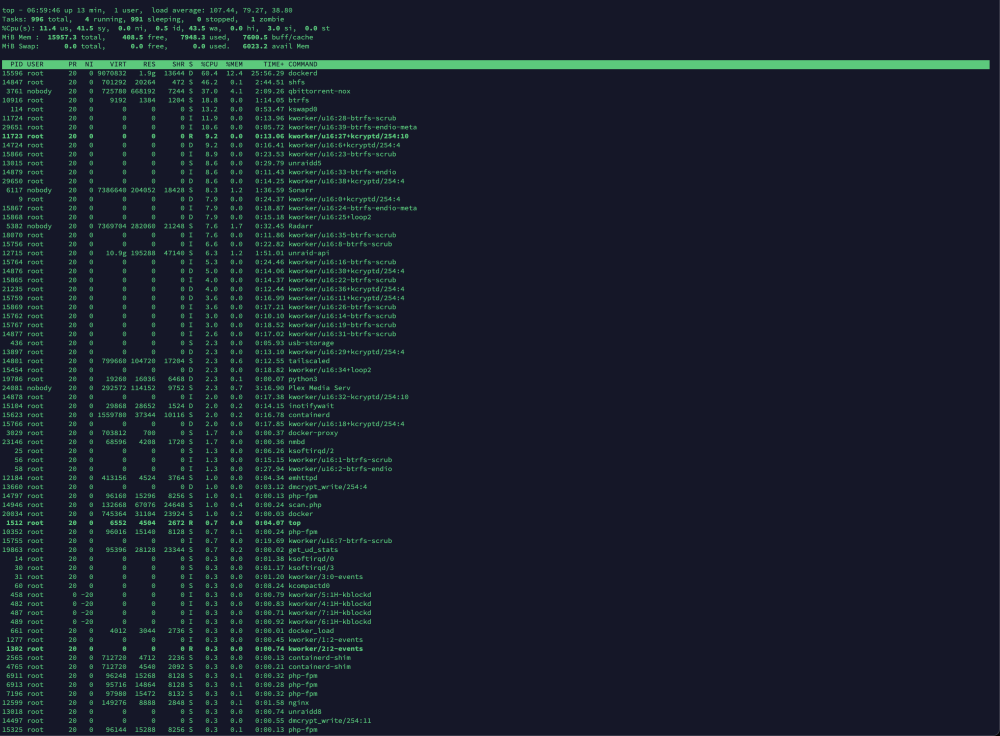Select the docker_load process name
The height and width of the screenshot is (736, 1000).
(x=311, y=631)
